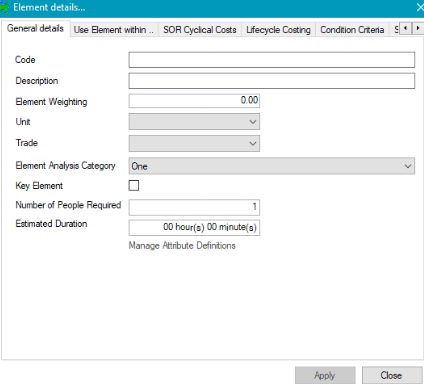424x384 pixels.
Task: Open the Condition Criteria tab
Action: pyautogui.click(x=352, y=30)
